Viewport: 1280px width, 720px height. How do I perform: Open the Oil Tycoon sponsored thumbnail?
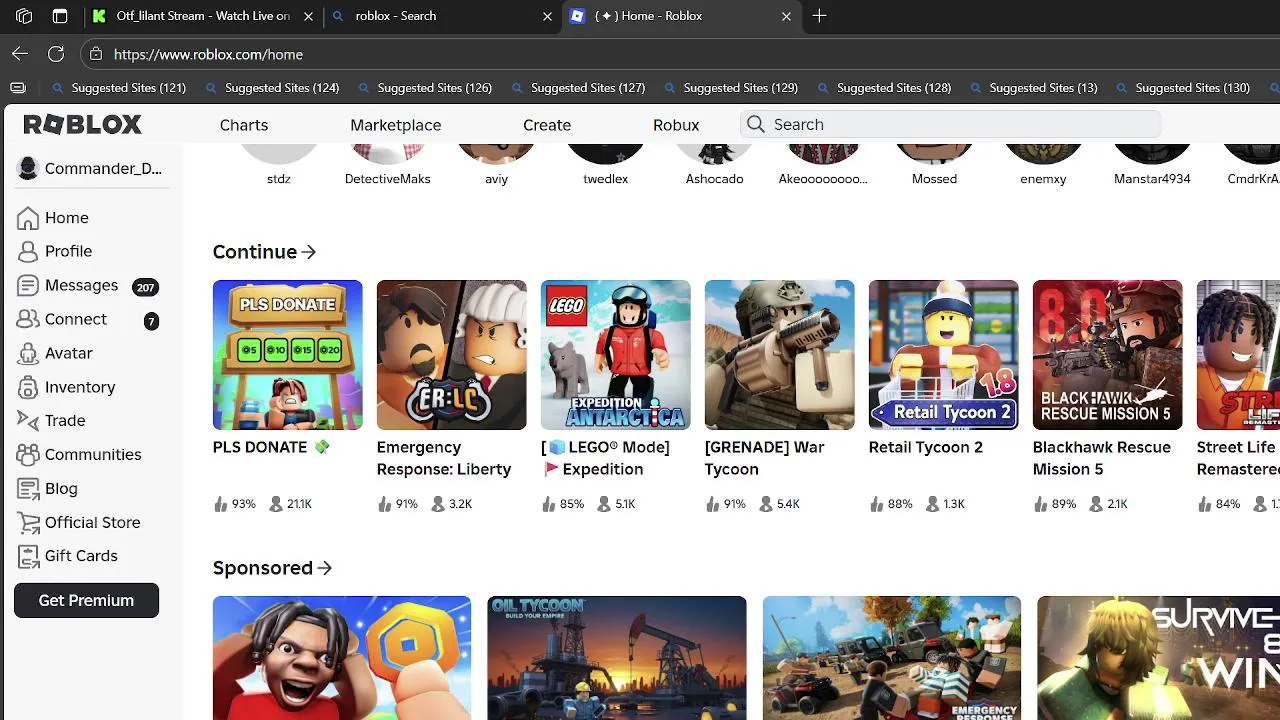[617, 658]
